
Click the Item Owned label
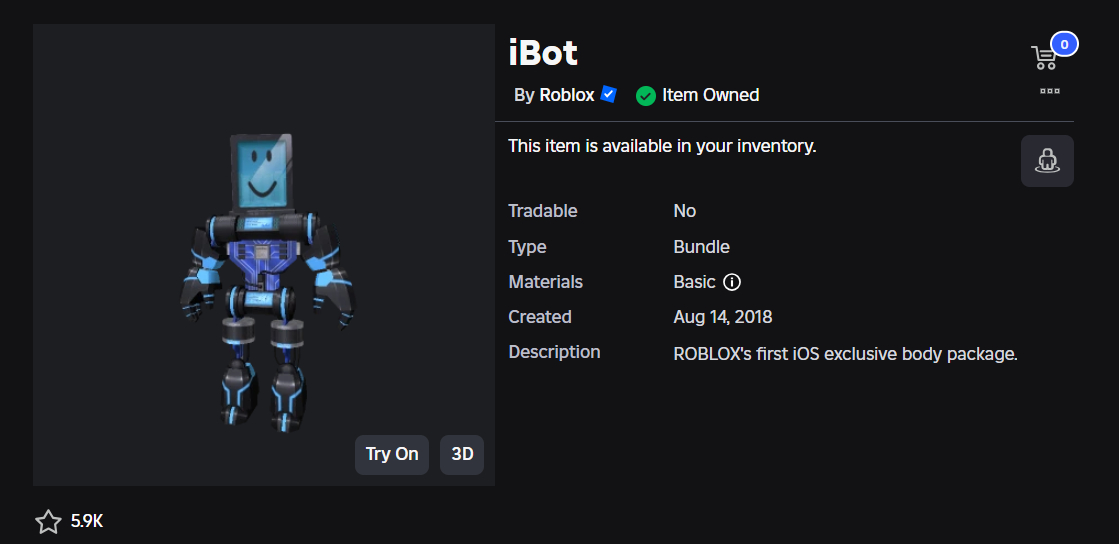pos(711,95)
